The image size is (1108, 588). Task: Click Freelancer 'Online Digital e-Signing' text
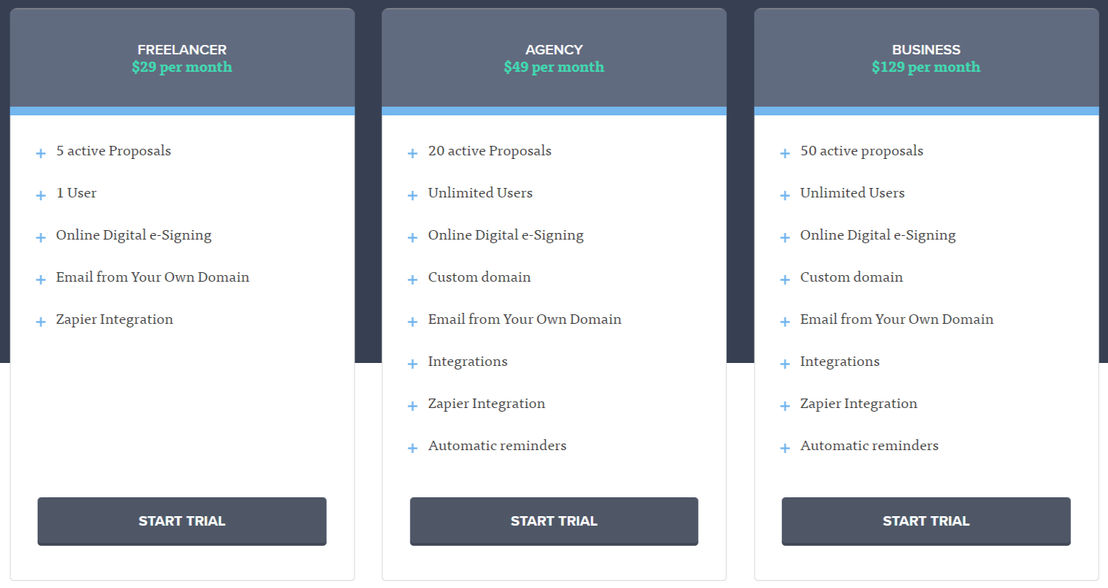point(134,235)
